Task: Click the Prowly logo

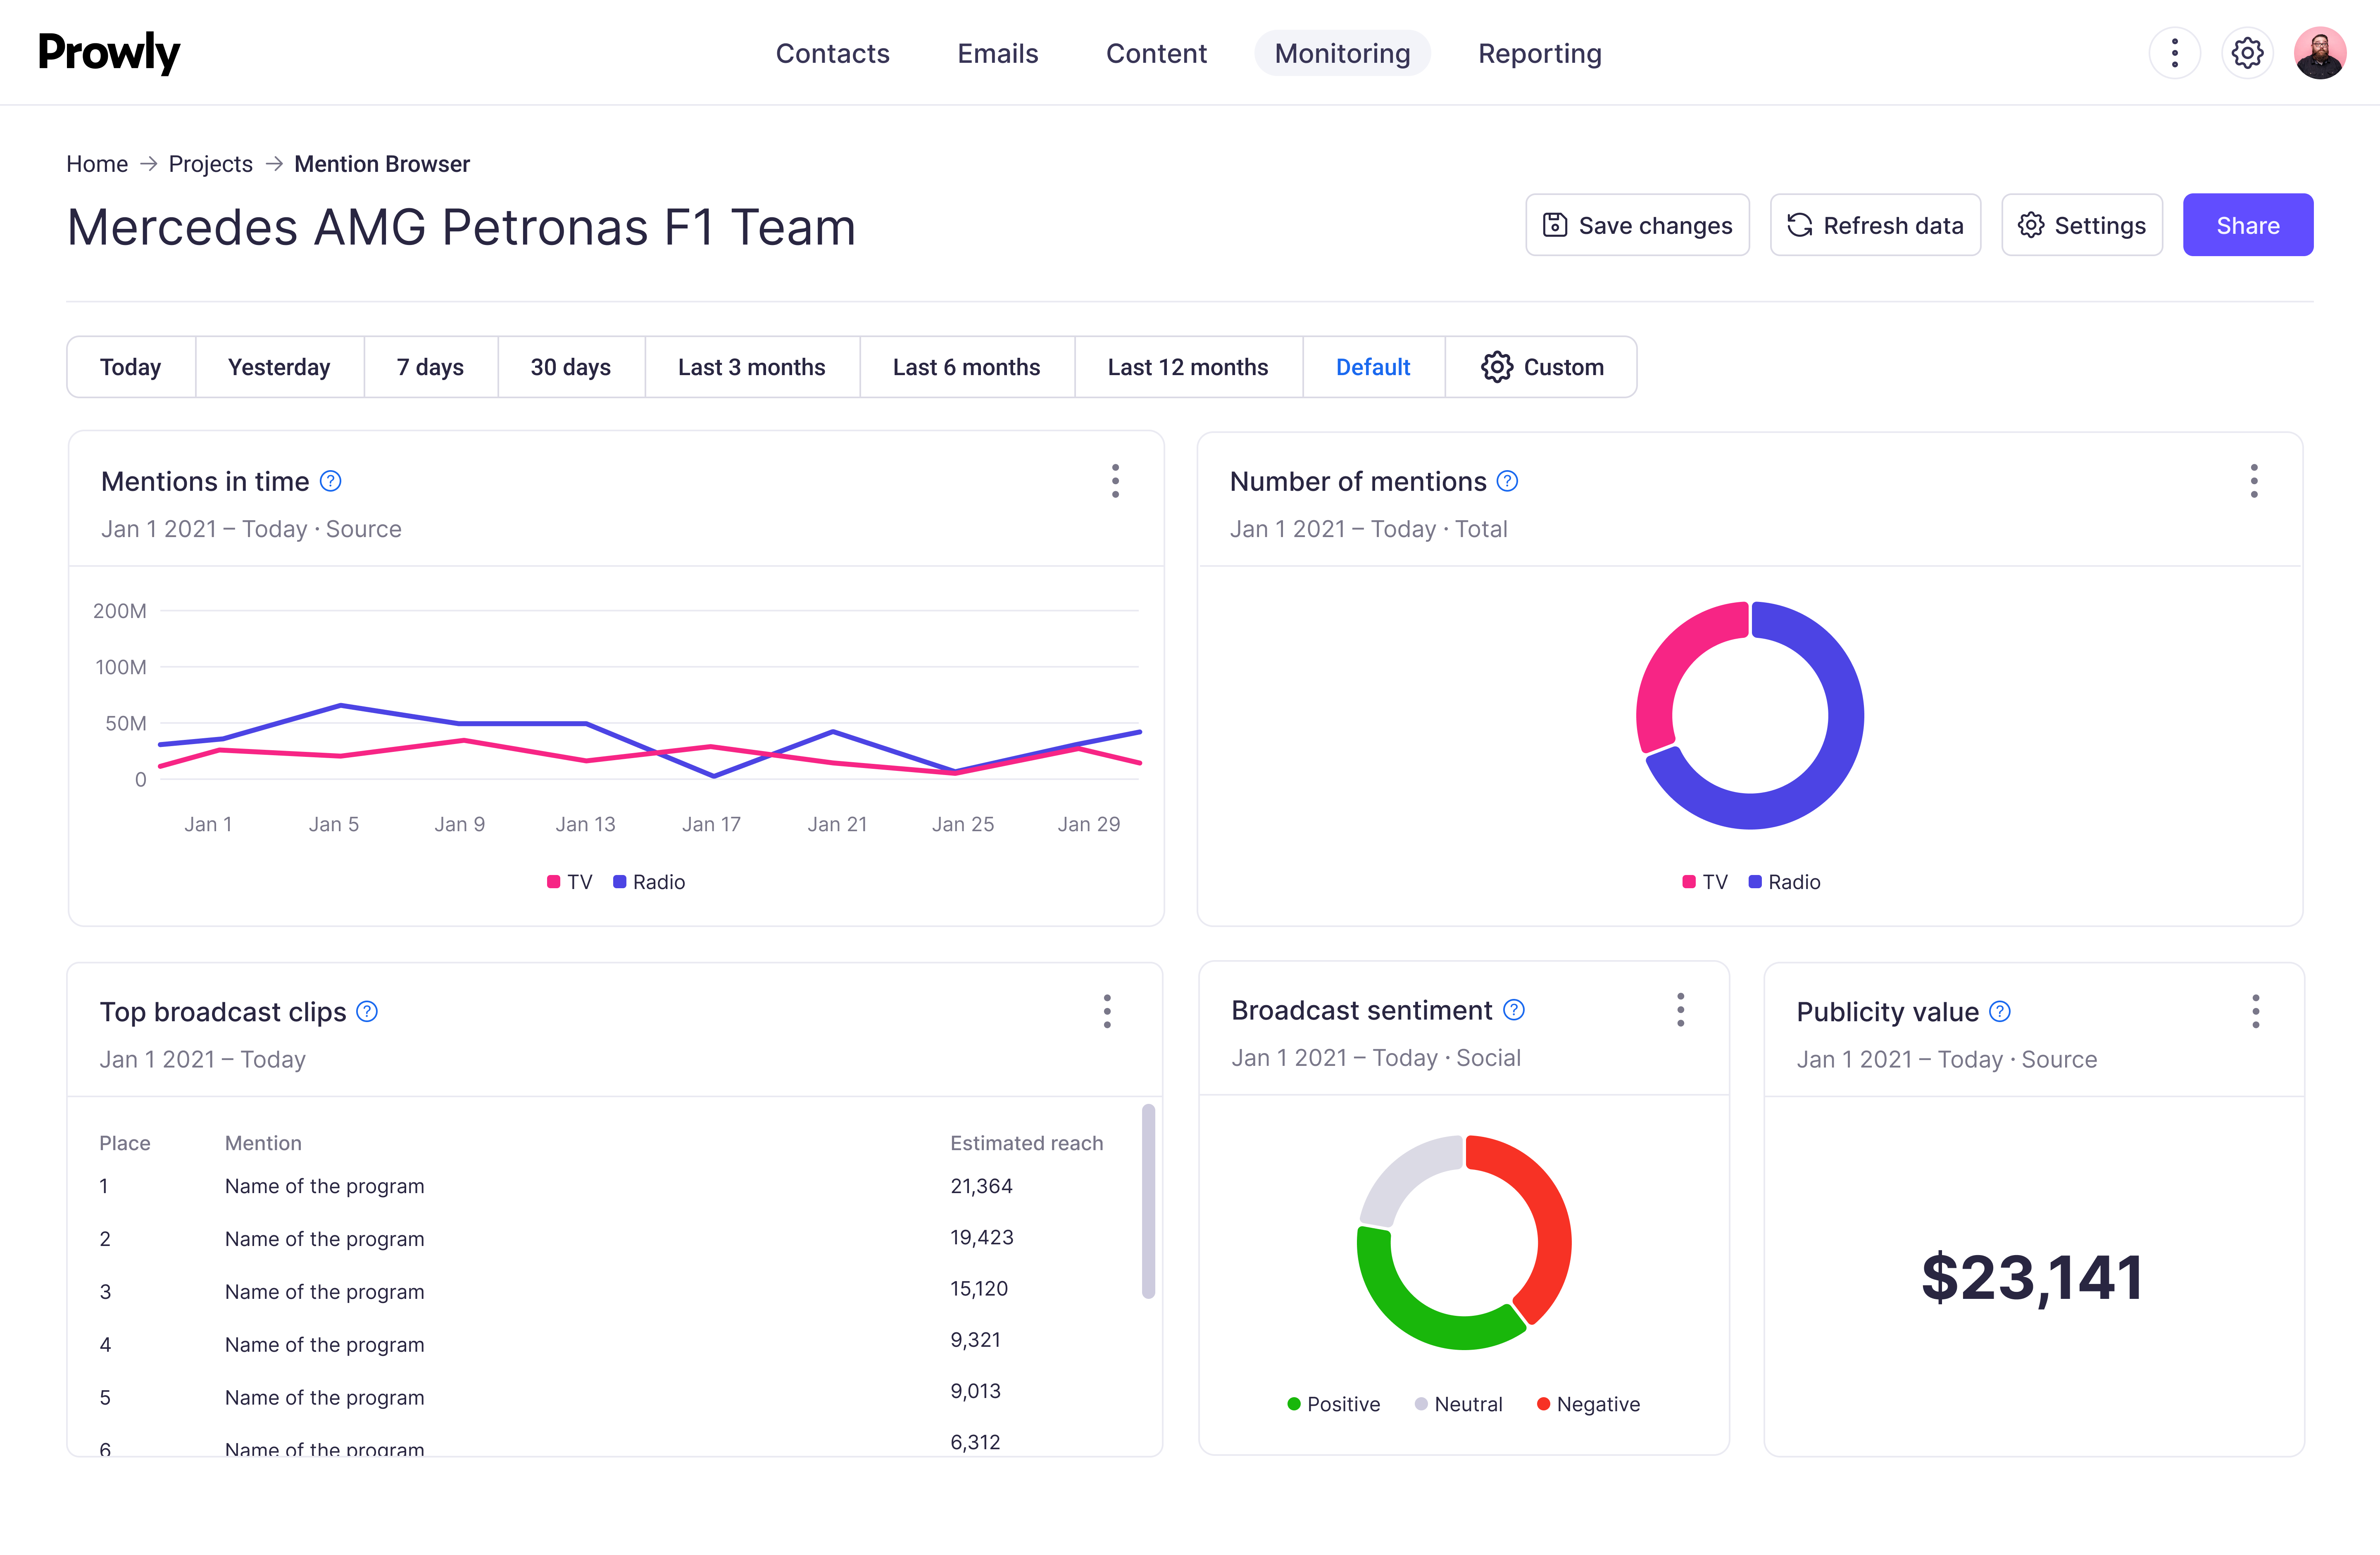Action: (109, 53)
